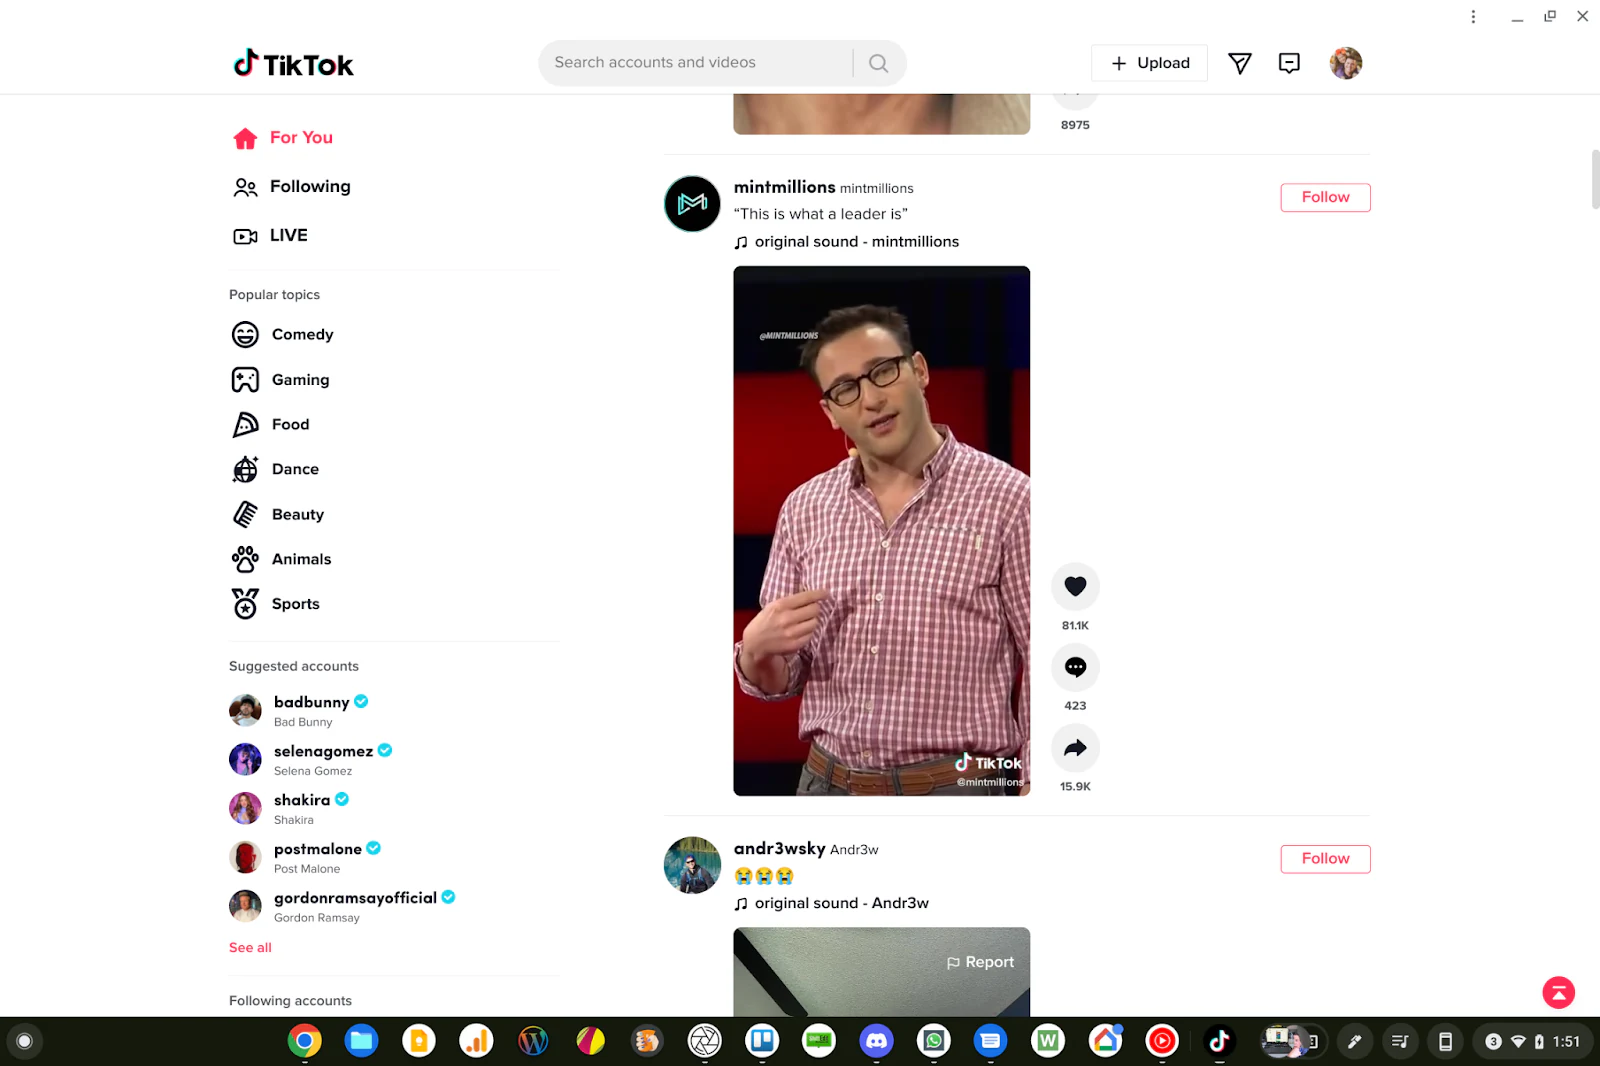
Task: Click the TikTok logo in header
Action: tap(293, 64)
